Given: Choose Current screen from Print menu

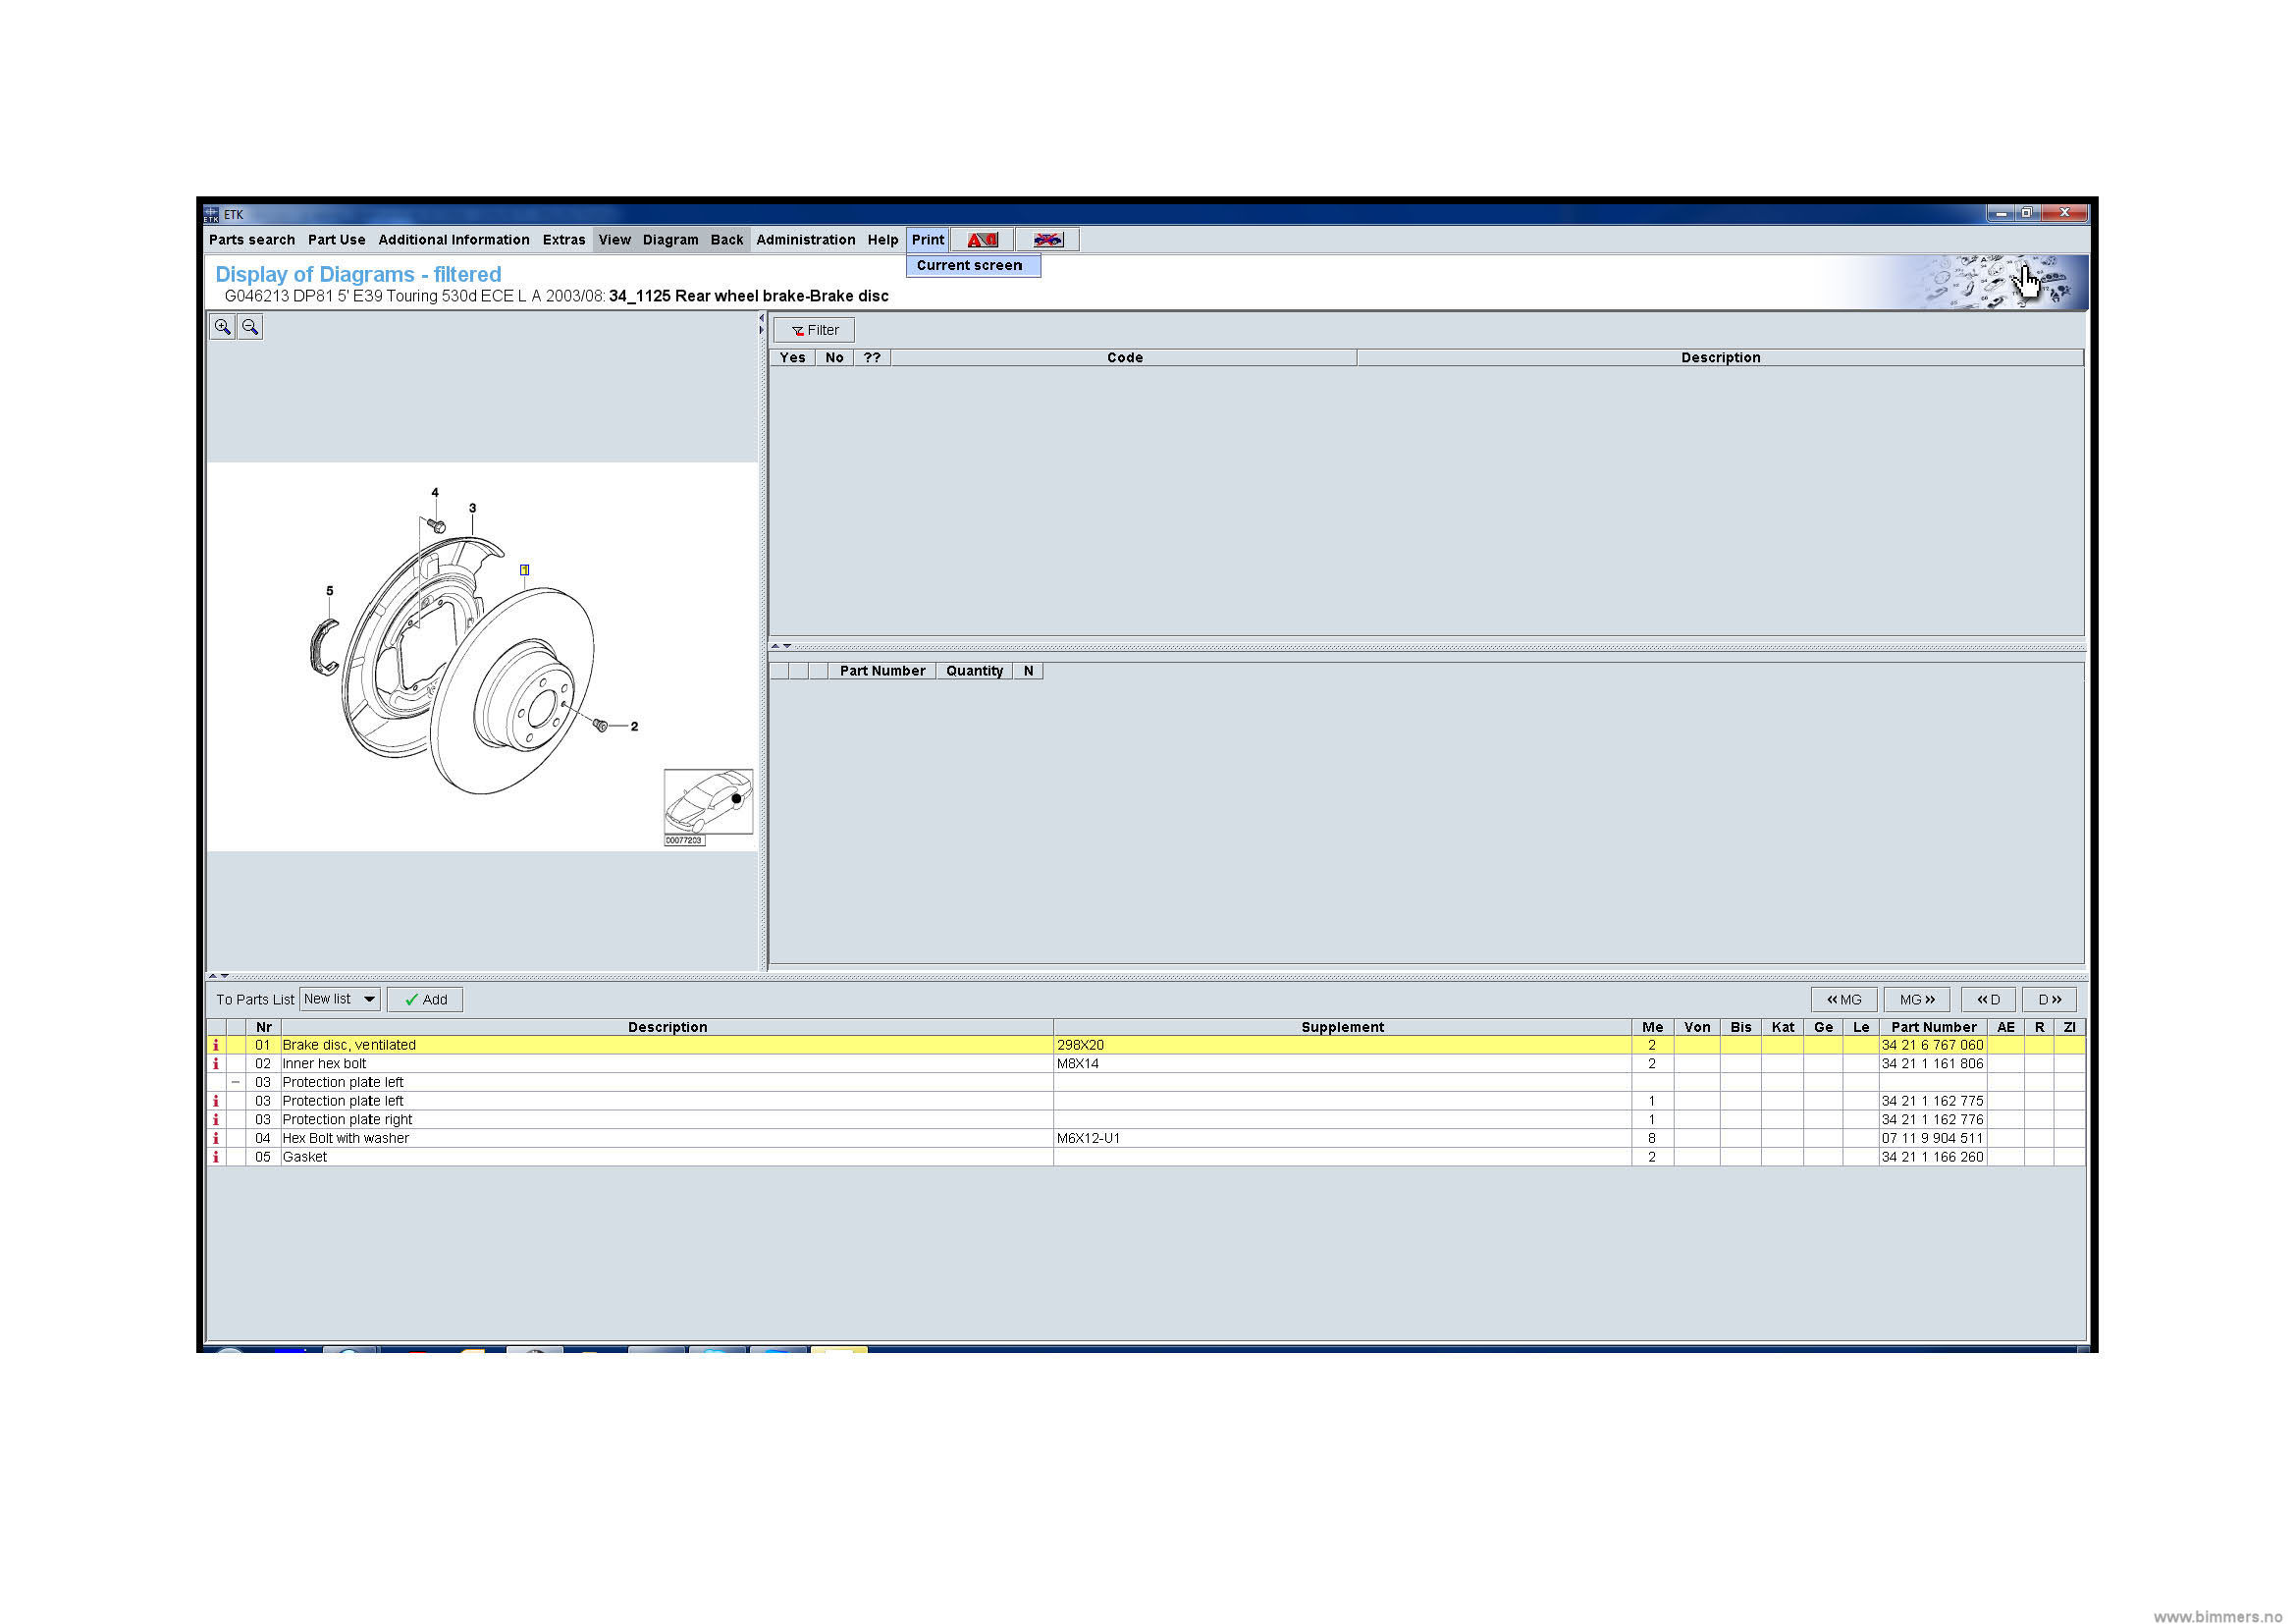Looking at the screenshot, I should pos(974,266).
